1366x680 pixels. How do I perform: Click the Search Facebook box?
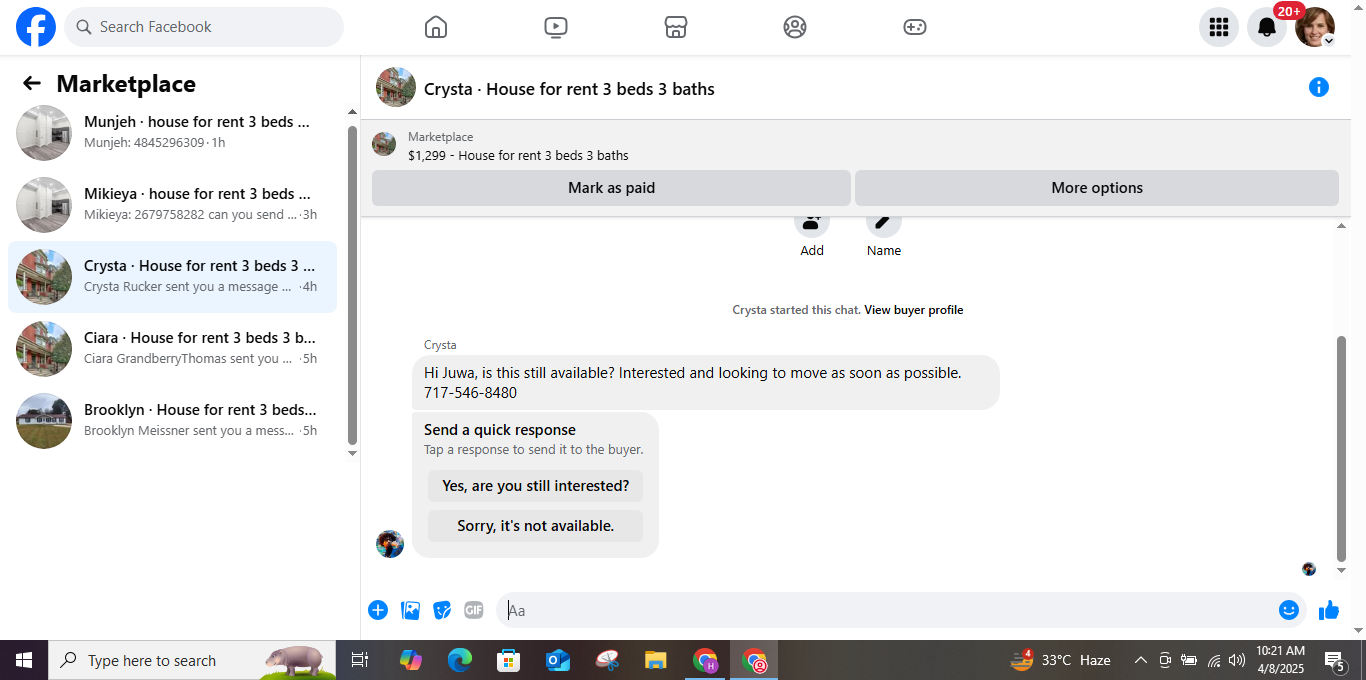pyautogui.click(x=204, y=27)
